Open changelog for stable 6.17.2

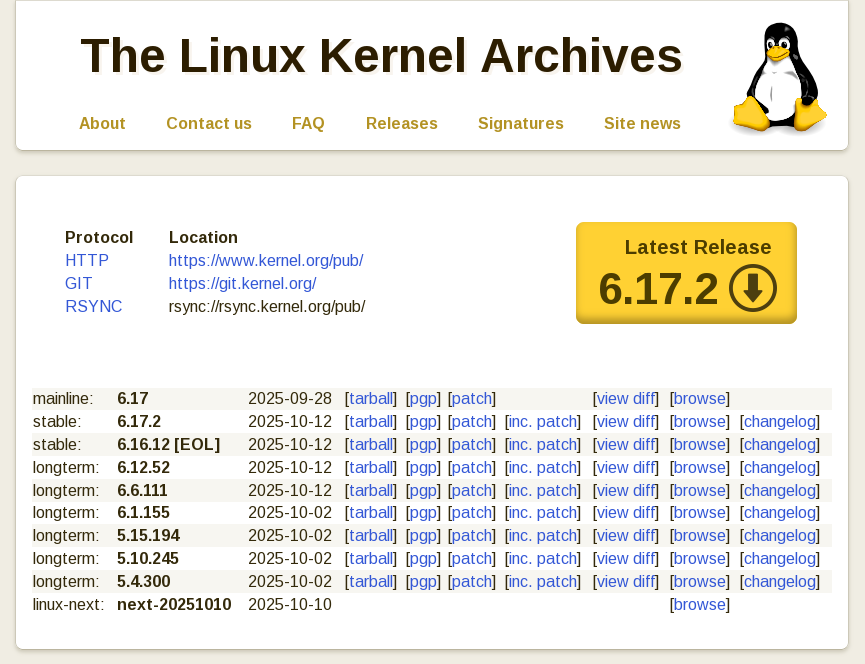(x=779, y=422)
